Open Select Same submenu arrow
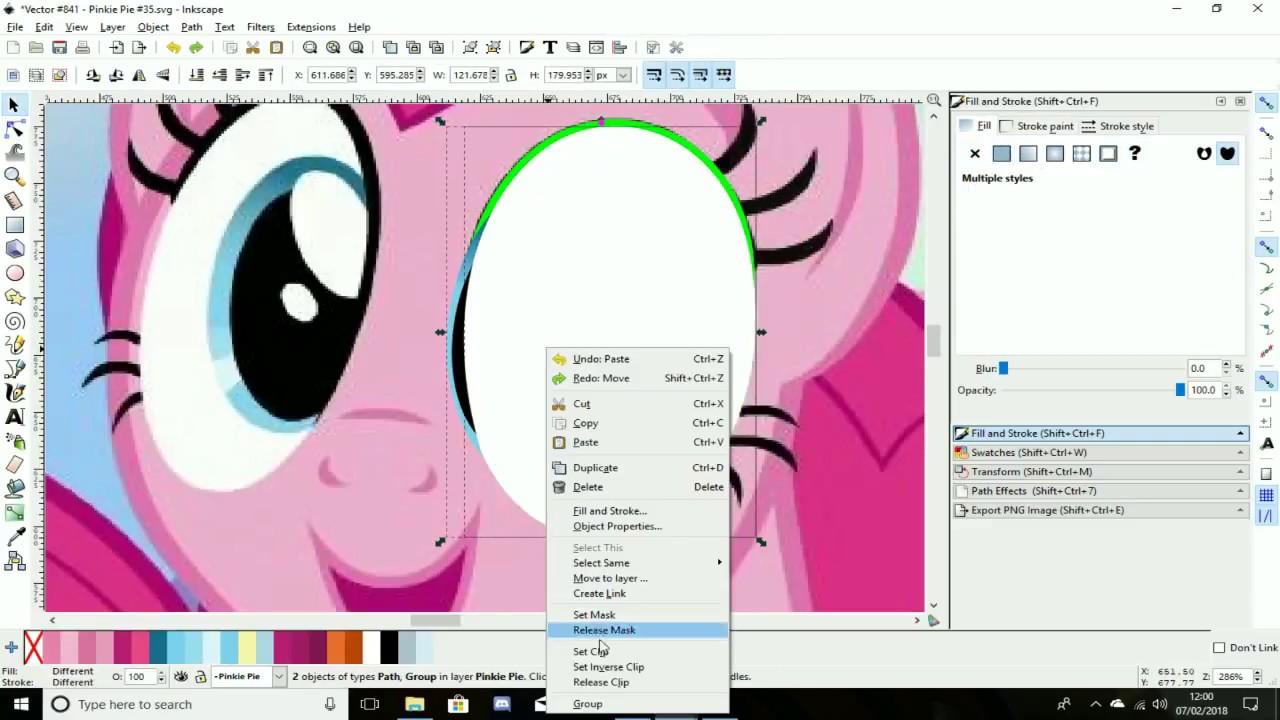Image resolution: width=1280 pixels, height=720 pixels. click(x=719, y=563)
